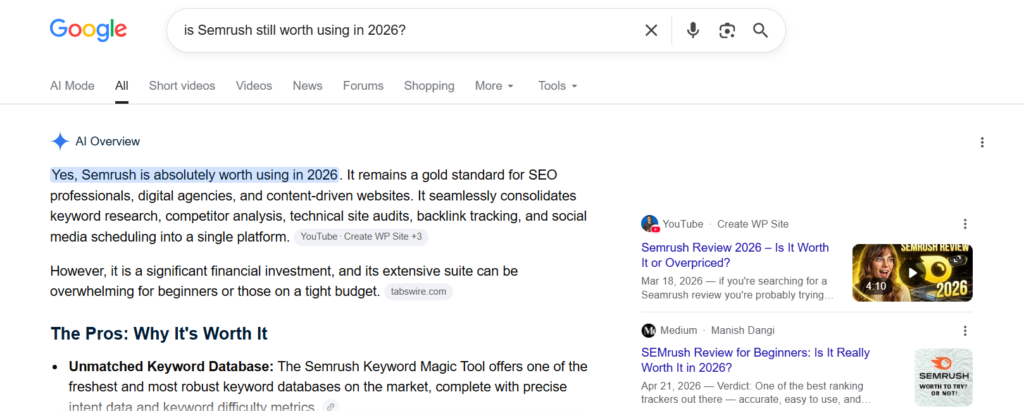Go to the News tab
Screen dimensions: 1024x411
308,86
